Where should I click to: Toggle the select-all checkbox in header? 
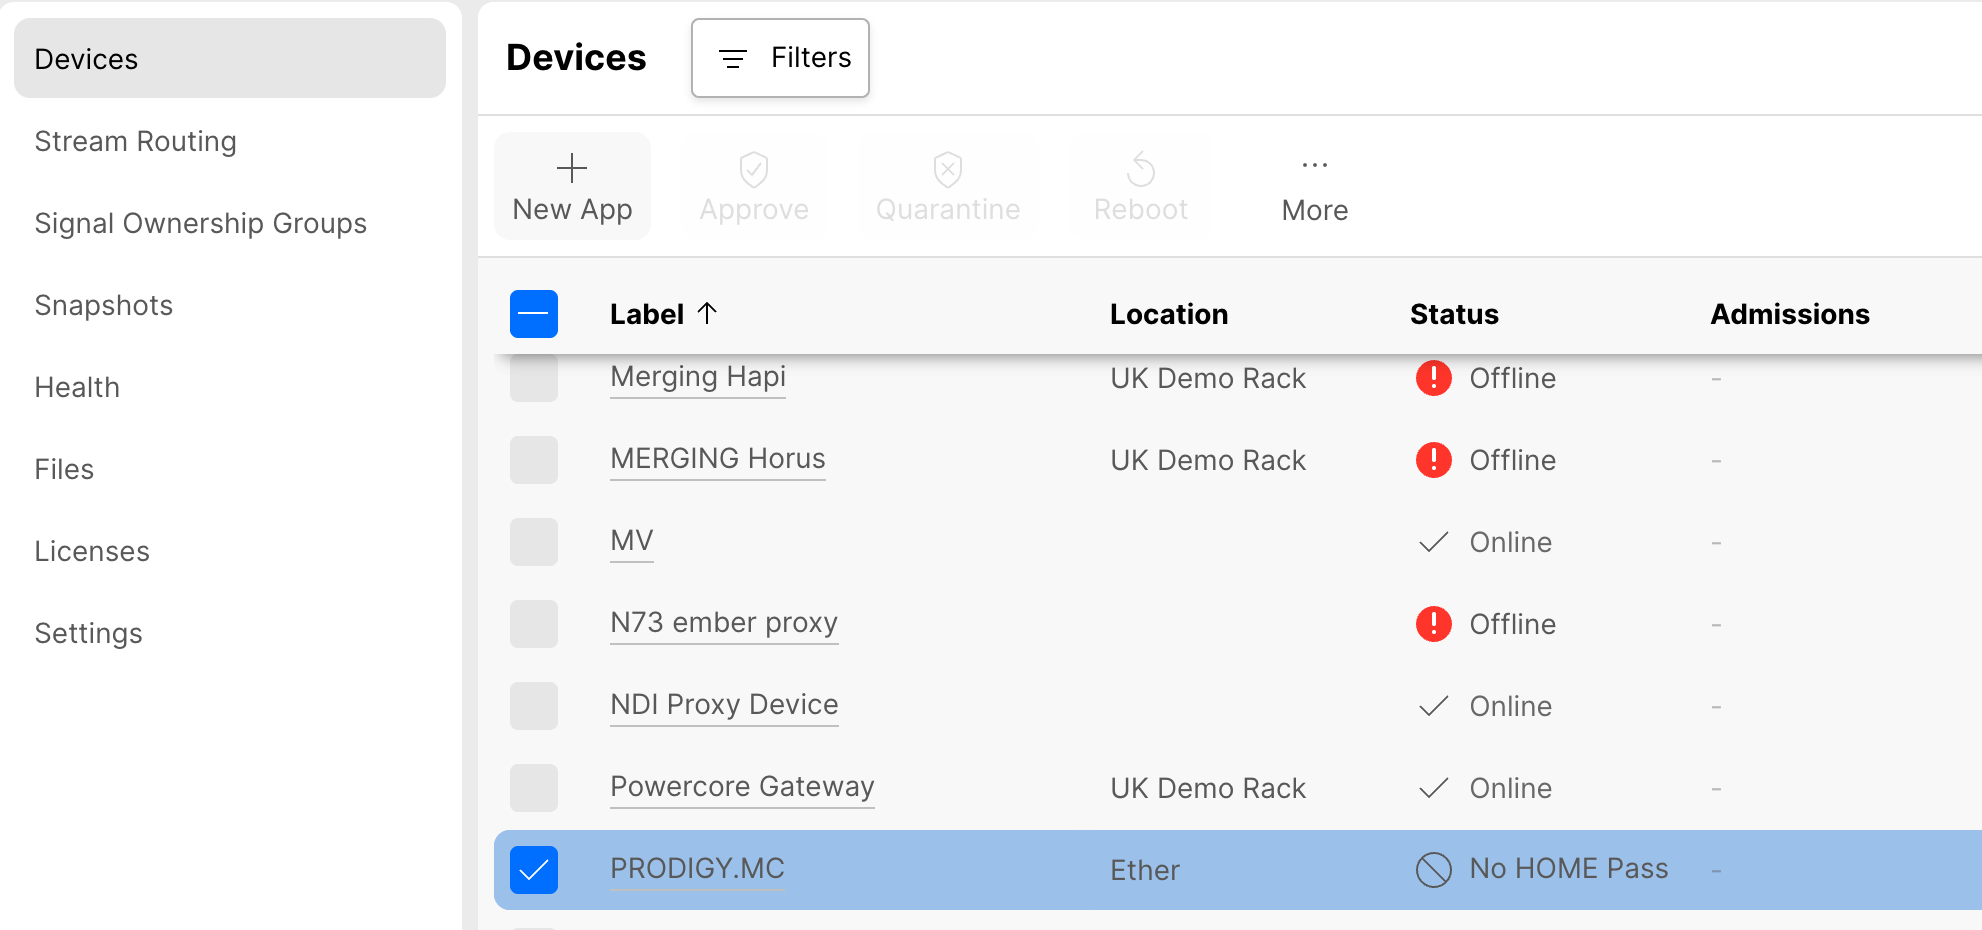pyautogui.click(x=534, y=314)
